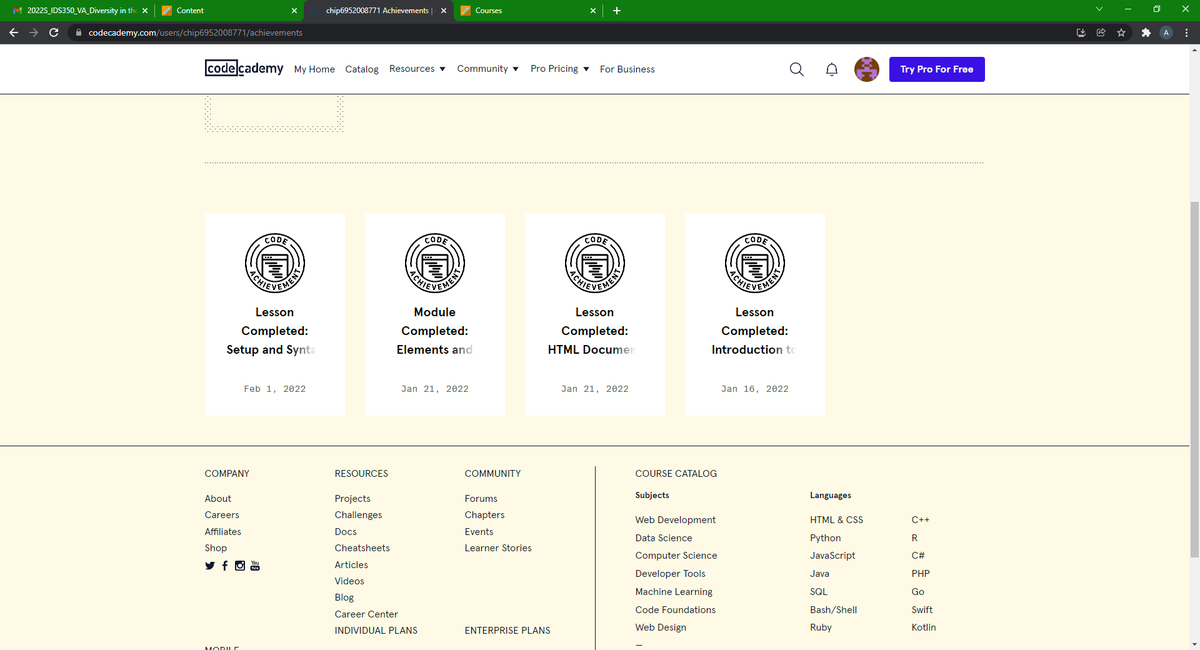
Task: Click the Try Pro For Free button
Action: 936,69
